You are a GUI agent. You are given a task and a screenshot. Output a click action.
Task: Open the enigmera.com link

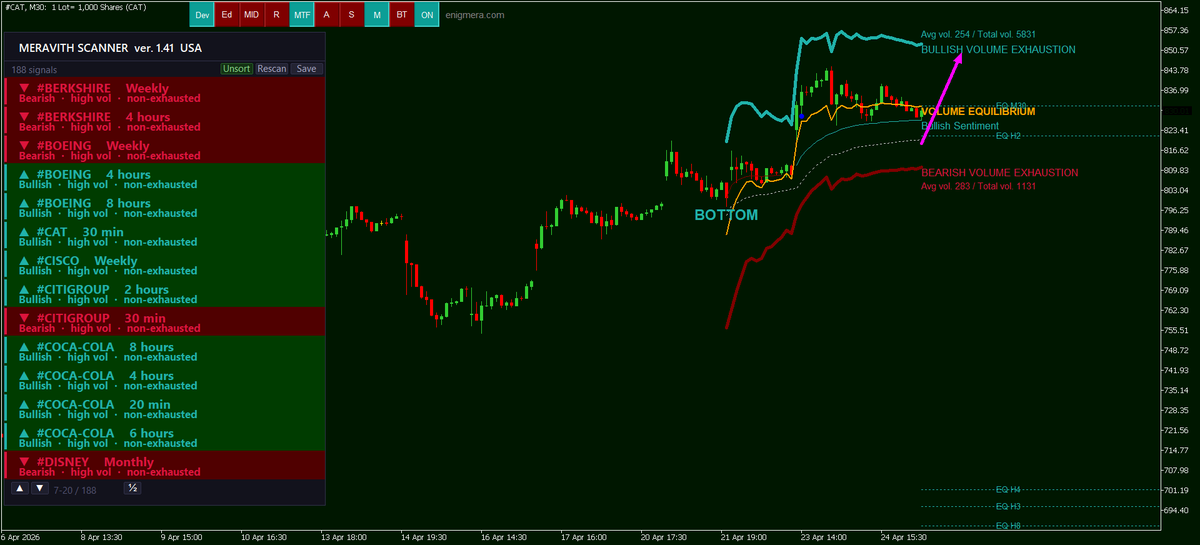tap(475, 16)
